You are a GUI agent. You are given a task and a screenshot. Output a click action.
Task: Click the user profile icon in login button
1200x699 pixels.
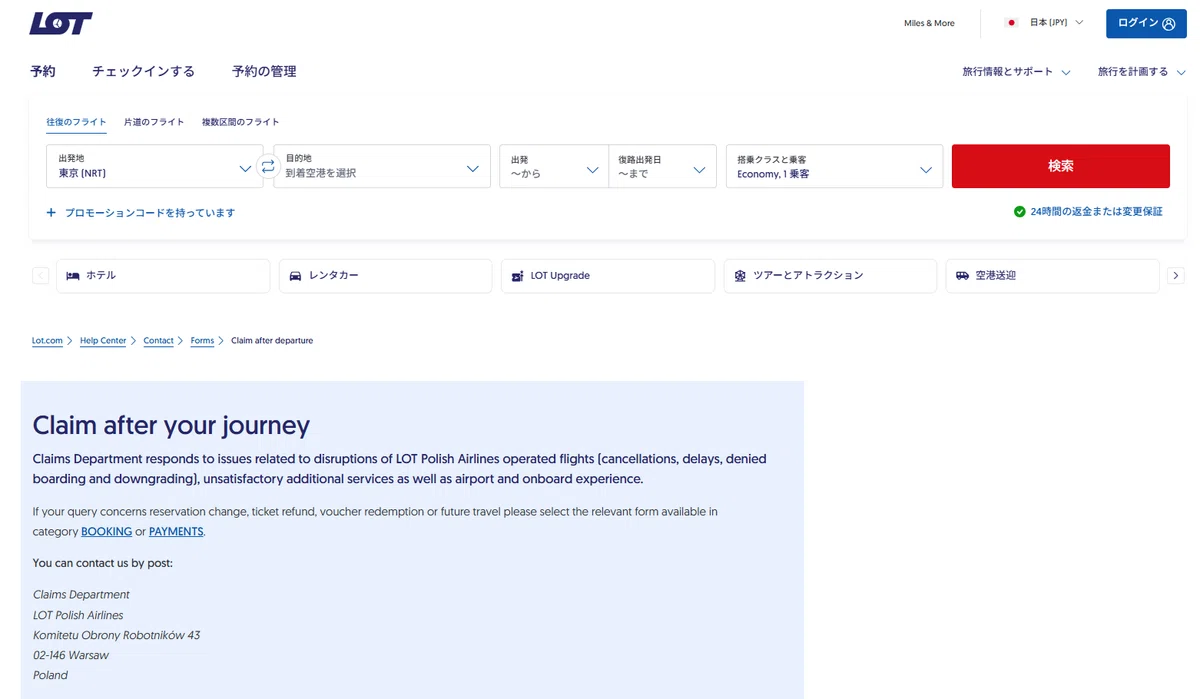coord(1169,24)
